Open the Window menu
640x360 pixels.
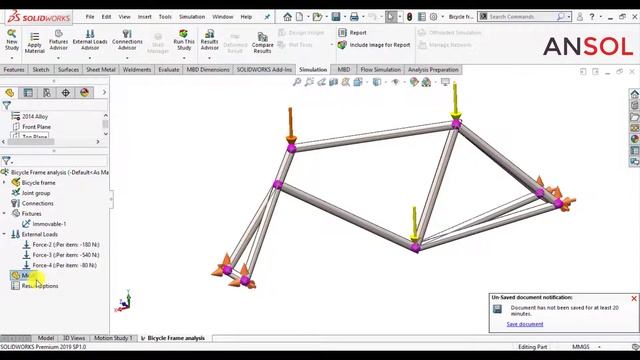pyautogui.click(x=222, y=17)
